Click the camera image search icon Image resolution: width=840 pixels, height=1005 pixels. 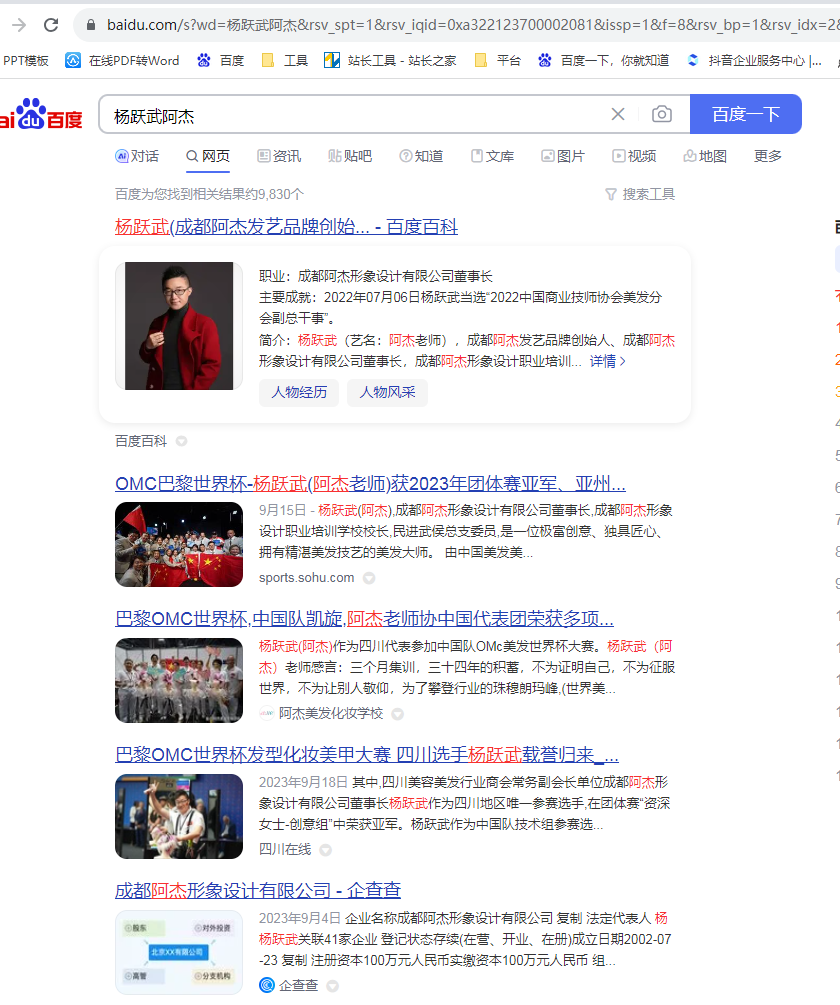tap(661, 114)
